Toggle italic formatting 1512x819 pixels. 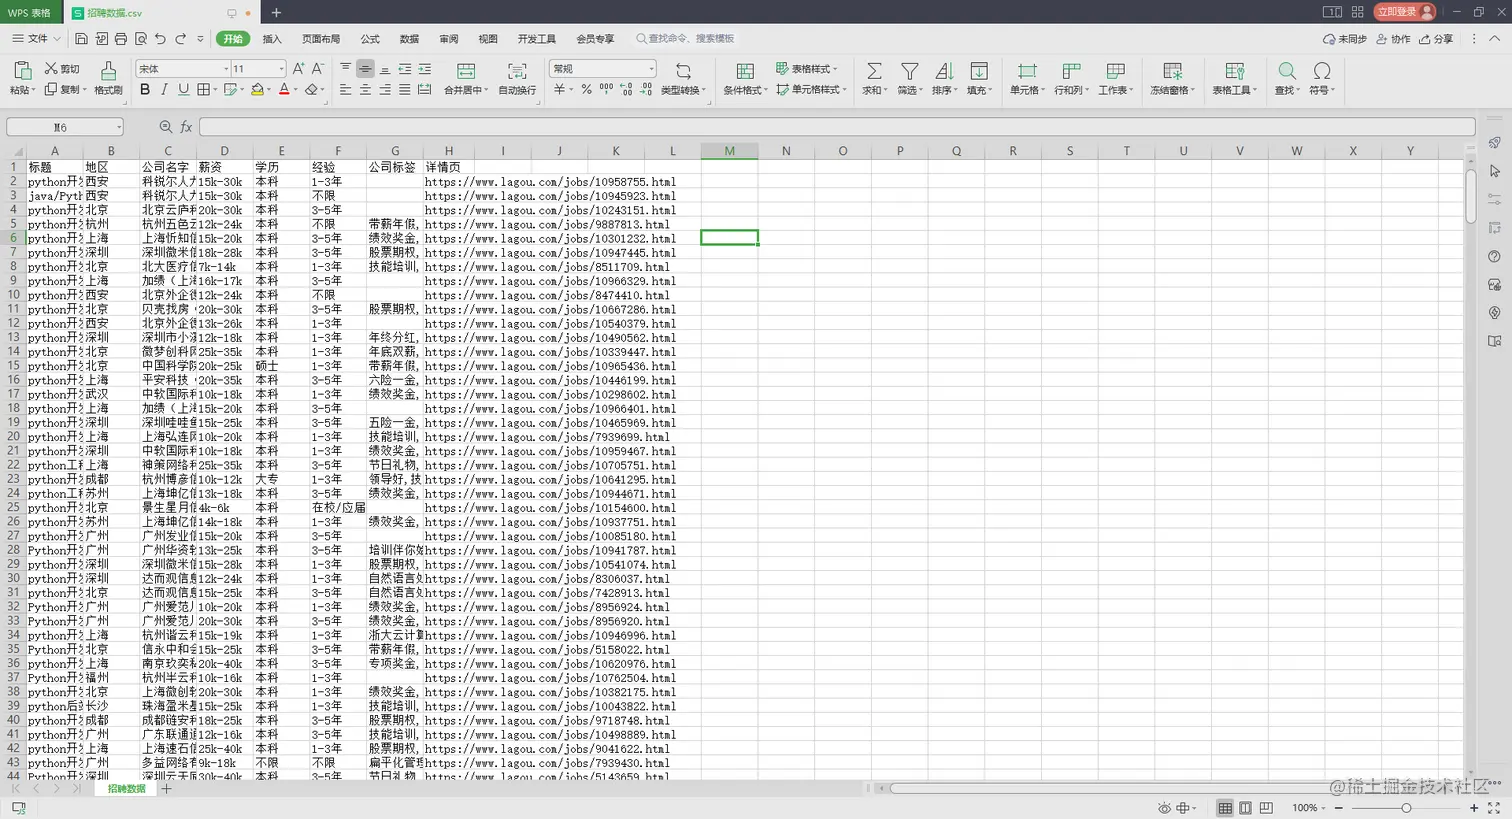point(164,90)
